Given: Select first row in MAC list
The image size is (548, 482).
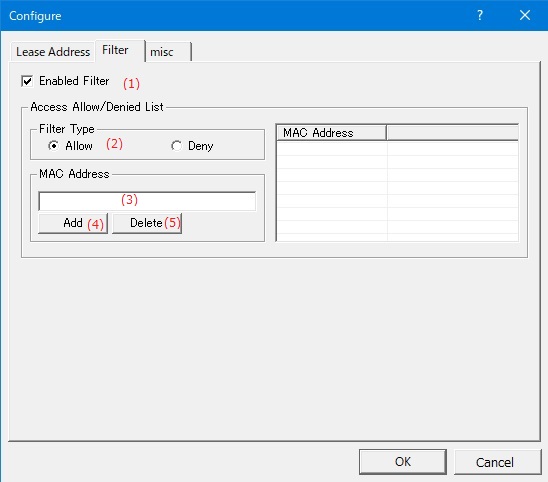Looking at the screenshot, I should pyautogui.click(x=397, y=149).
